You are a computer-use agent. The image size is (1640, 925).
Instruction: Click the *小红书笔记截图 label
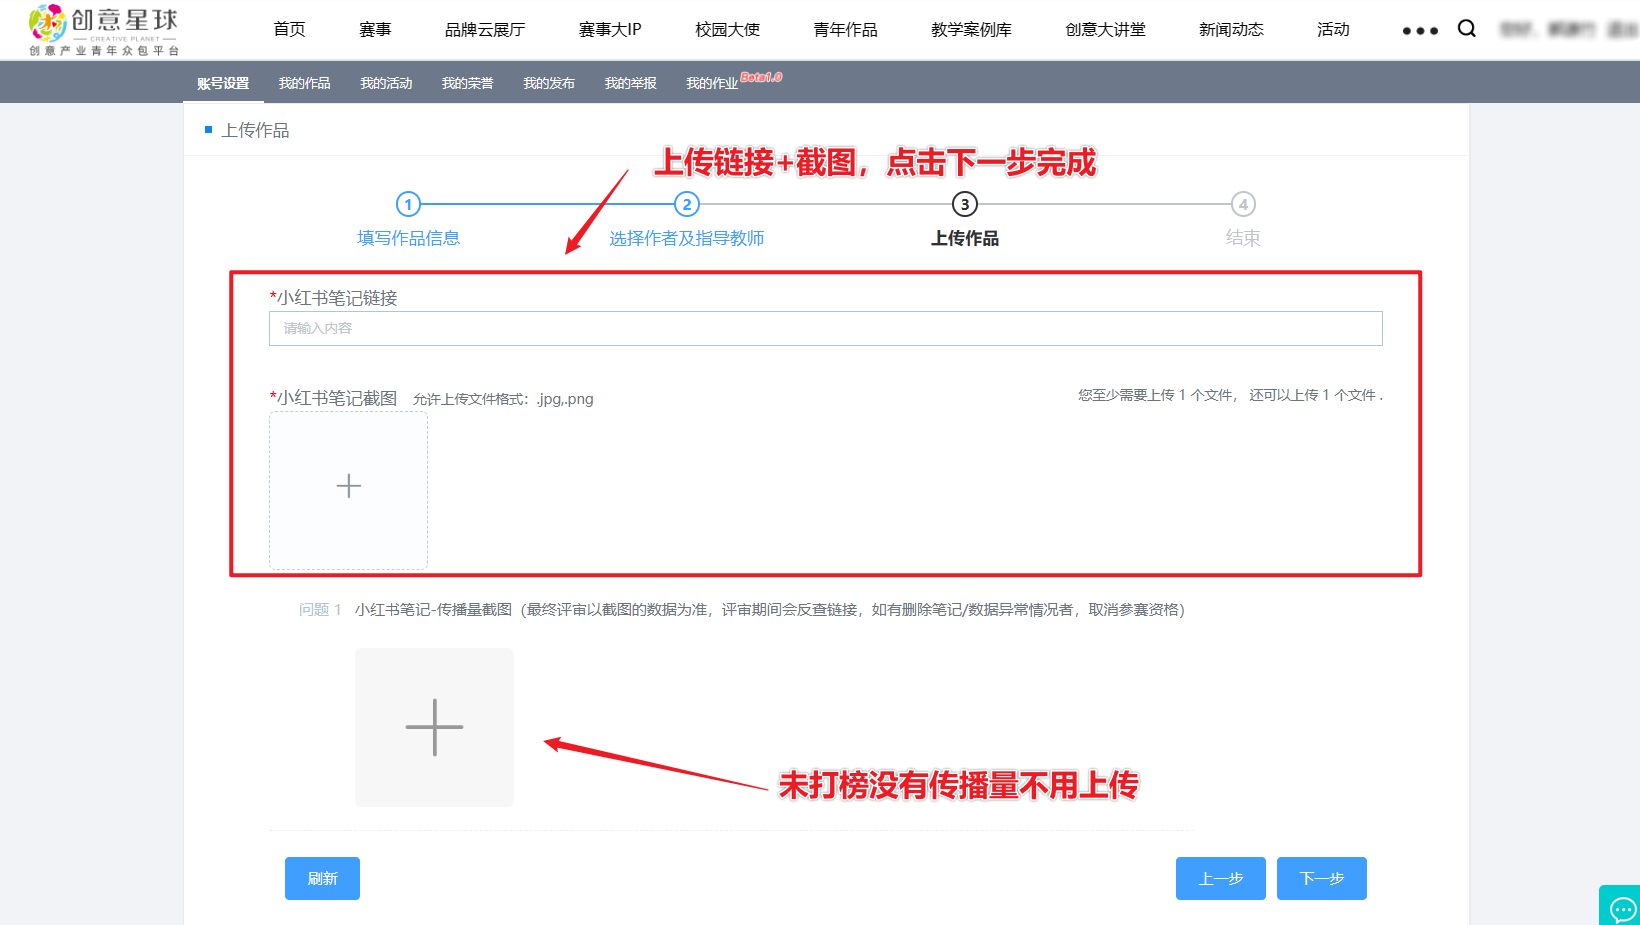click(333, 398)
